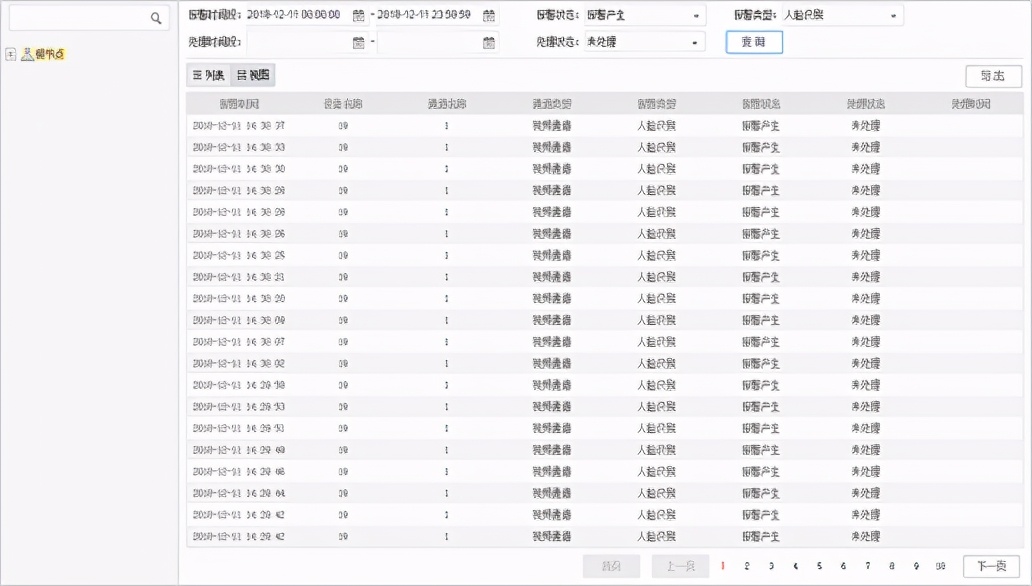The height and width of the screenshot is (586, 1032).
Task: Go to the next page of results
Action: click(992, 565)
